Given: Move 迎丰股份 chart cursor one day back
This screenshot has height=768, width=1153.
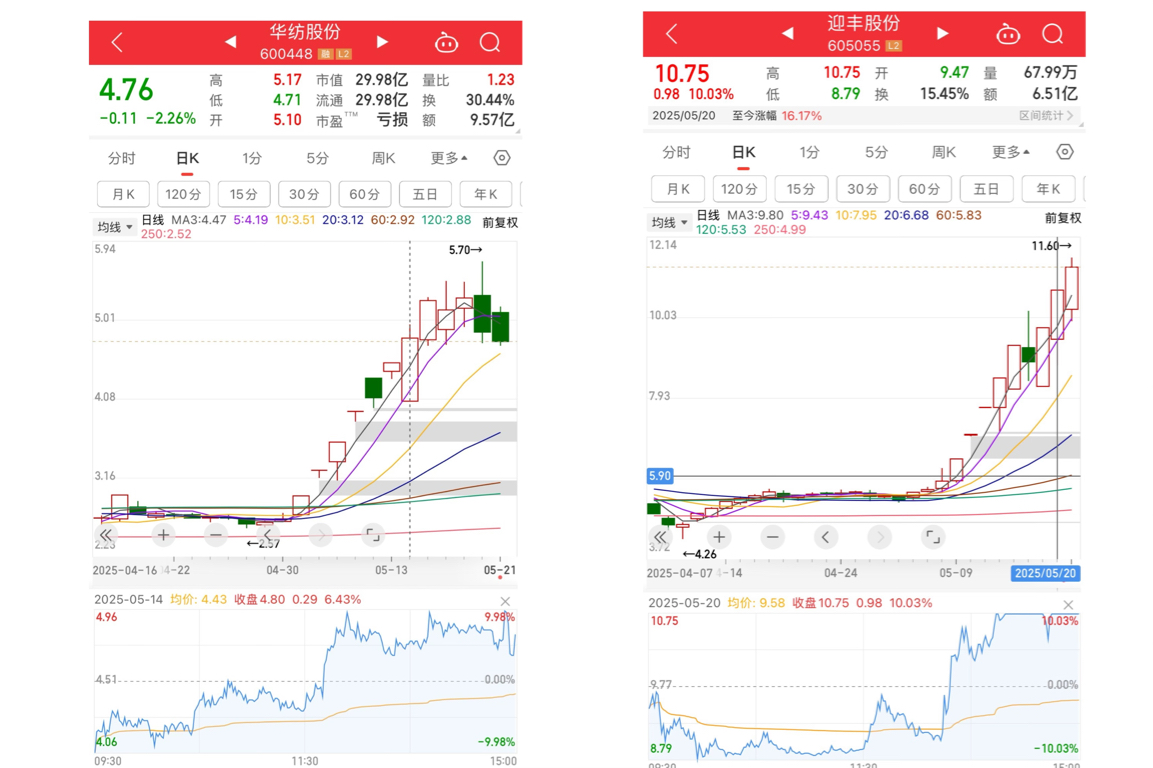Looking at the screenshot, I should click(826, 537).
